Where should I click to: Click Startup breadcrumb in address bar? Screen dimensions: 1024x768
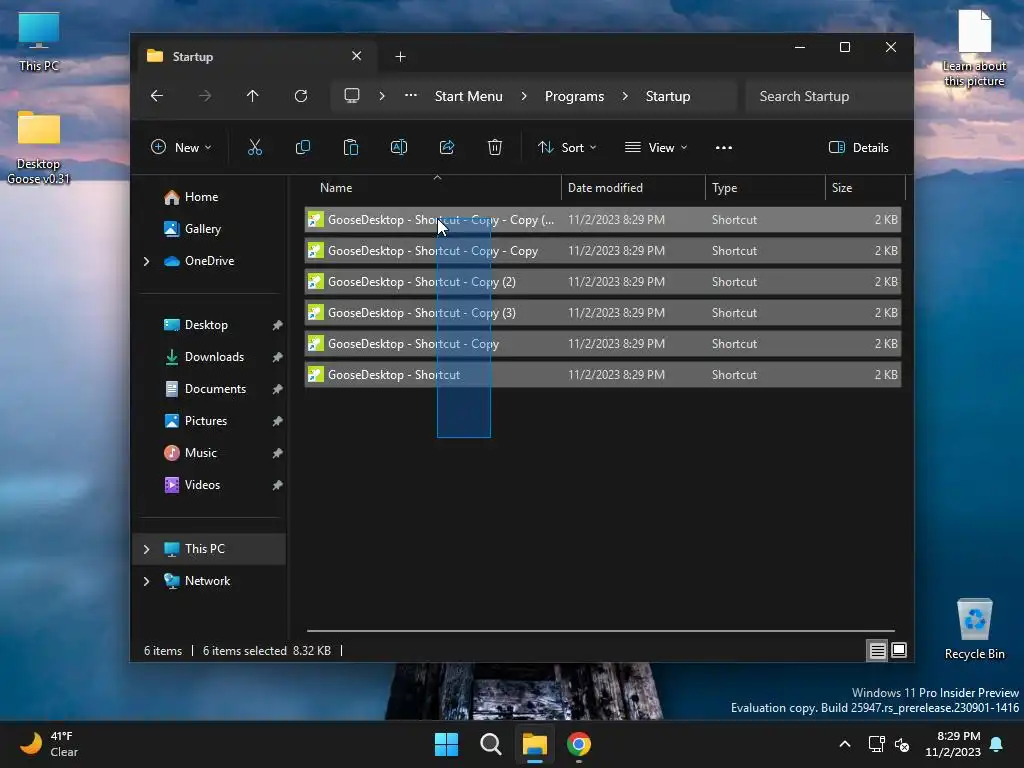click(668, 96)
